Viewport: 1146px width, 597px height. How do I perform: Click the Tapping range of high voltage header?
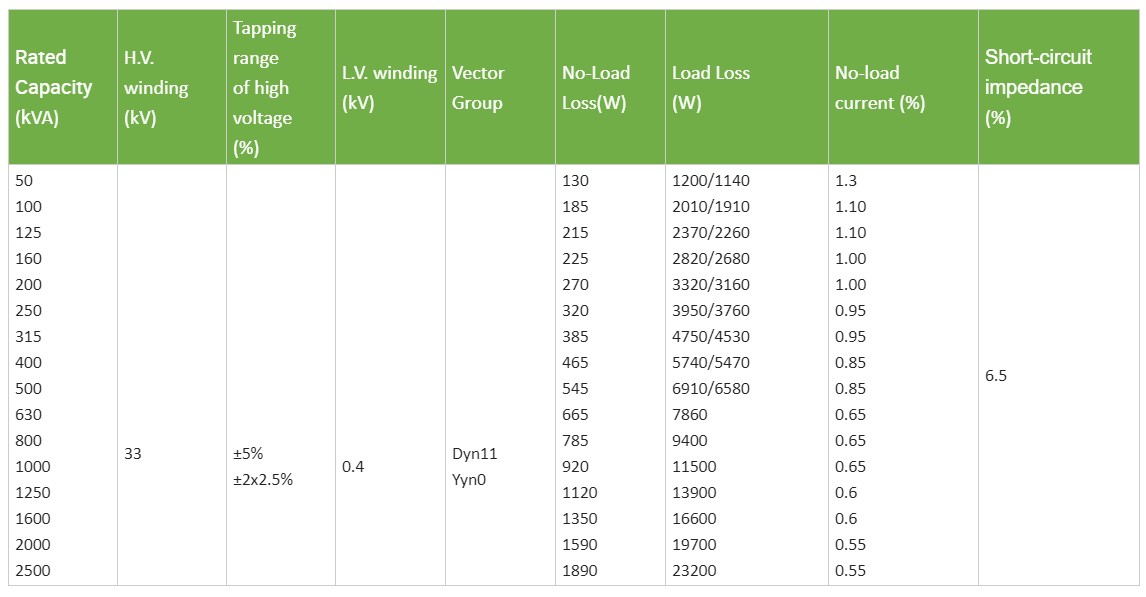264,87
